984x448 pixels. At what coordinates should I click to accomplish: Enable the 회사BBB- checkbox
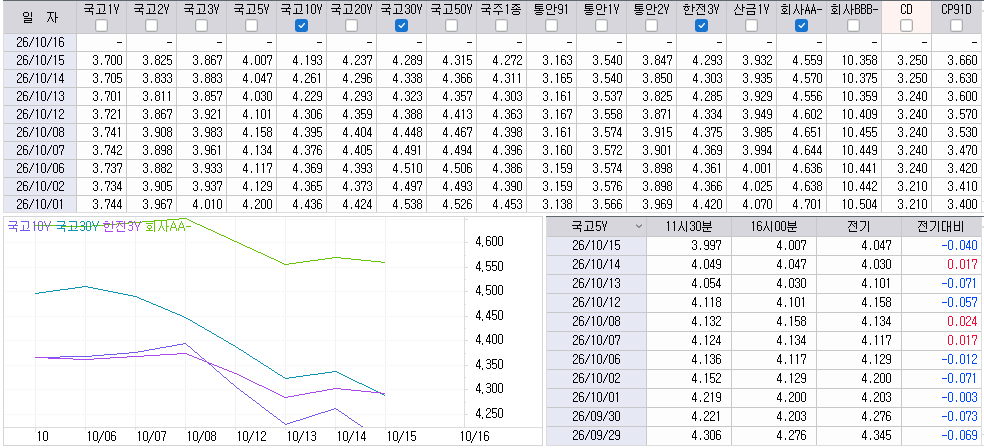pyautogui.click(x=853, y=26)
